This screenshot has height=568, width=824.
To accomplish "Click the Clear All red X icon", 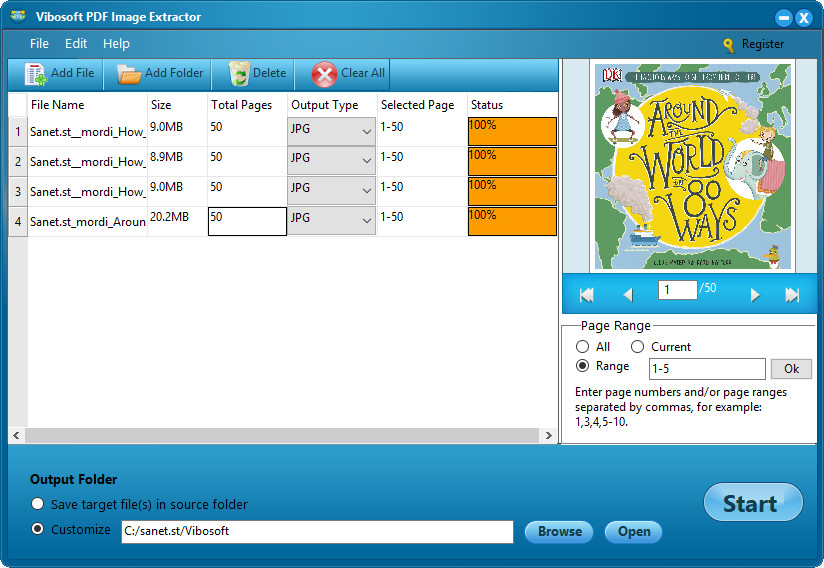I will pos(324,74).
